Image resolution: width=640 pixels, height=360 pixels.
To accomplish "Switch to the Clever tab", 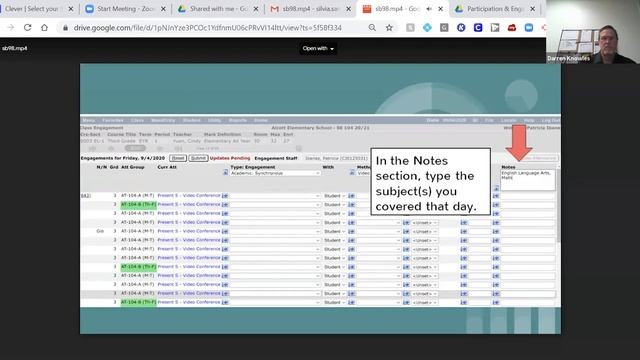I will (x=33, y=9).
